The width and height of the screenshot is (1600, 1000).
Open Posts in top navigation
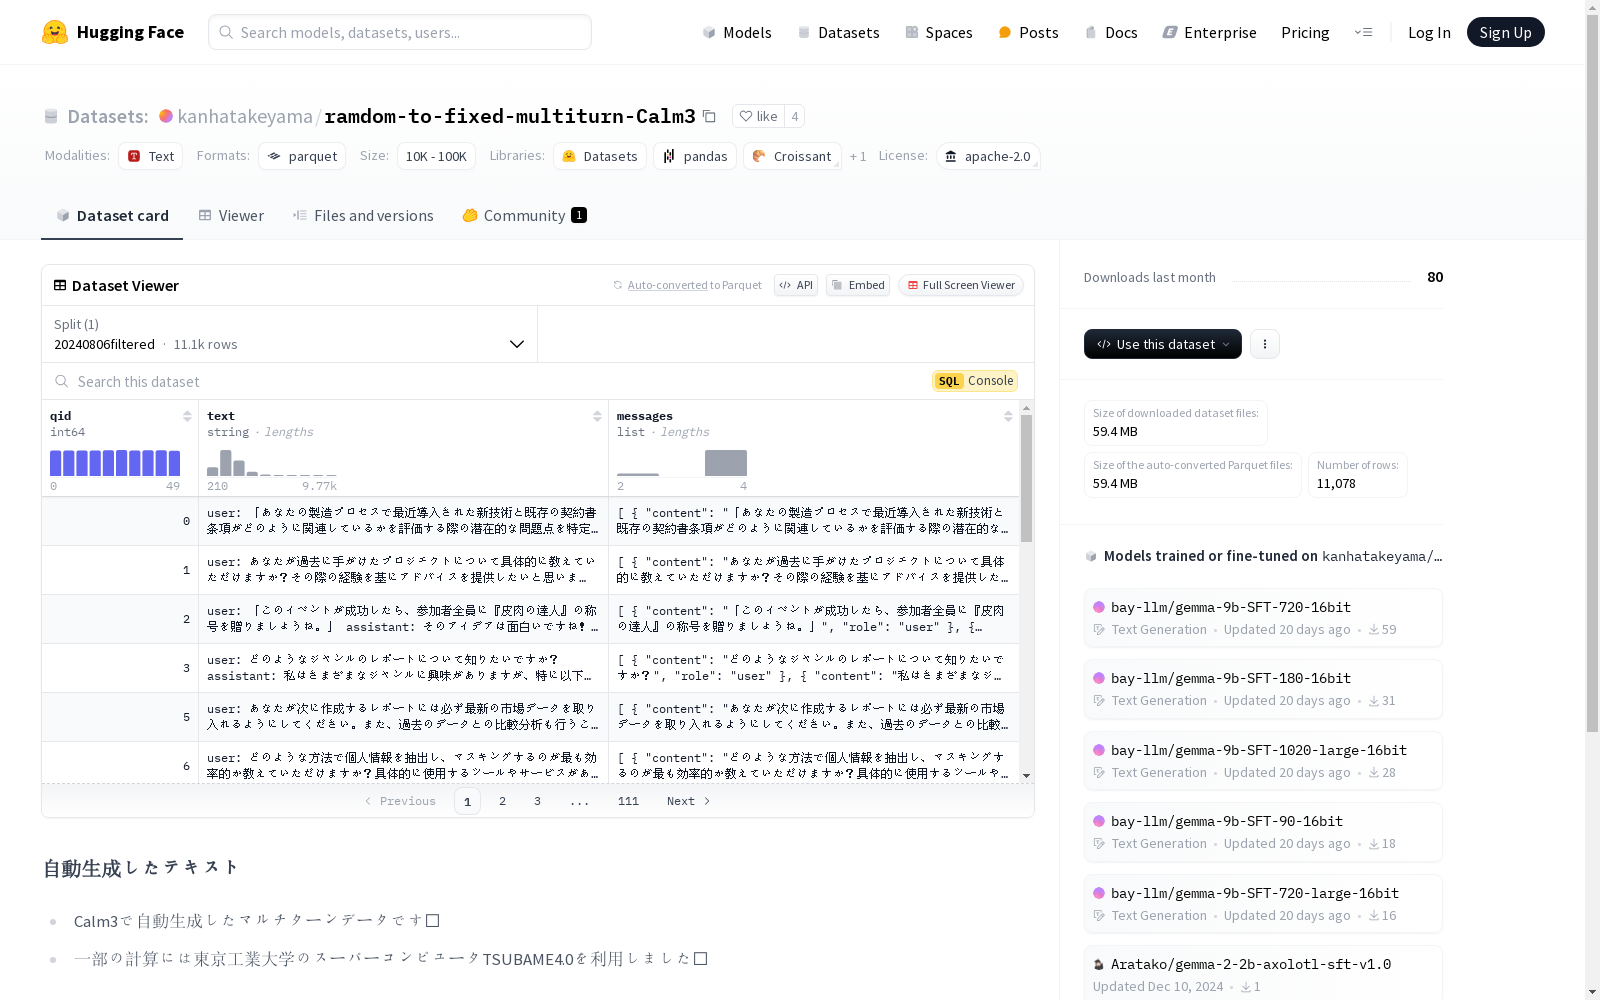[1028, 32]
